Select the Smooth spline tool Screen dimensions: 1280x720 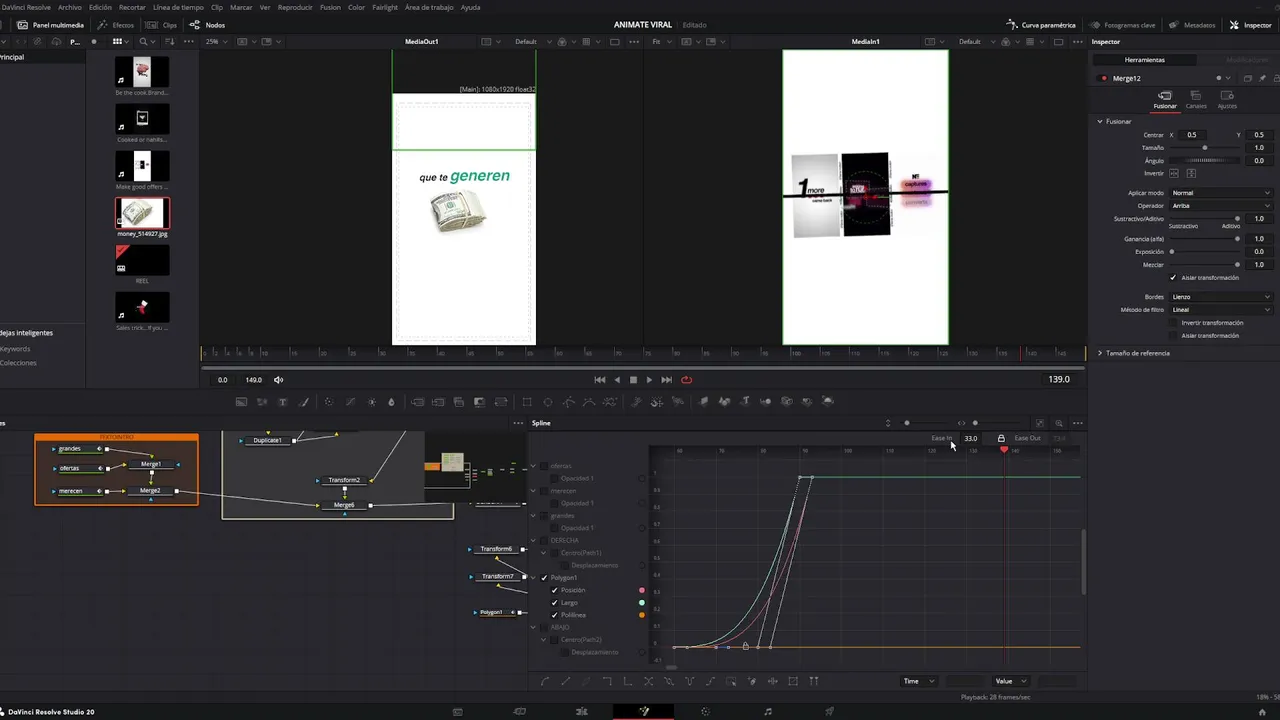[545, 681]
